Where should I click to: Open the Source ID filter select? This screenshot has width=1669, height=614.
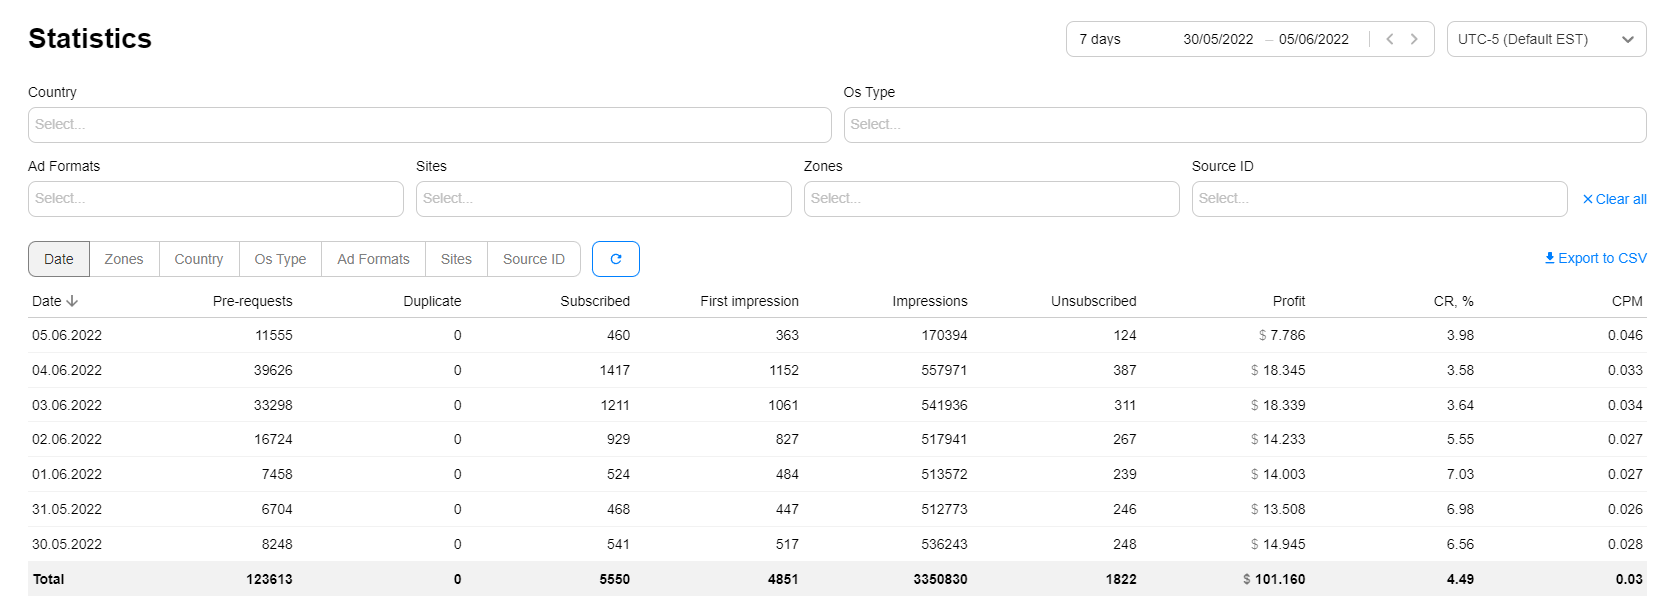click(x=1378, y=199)
